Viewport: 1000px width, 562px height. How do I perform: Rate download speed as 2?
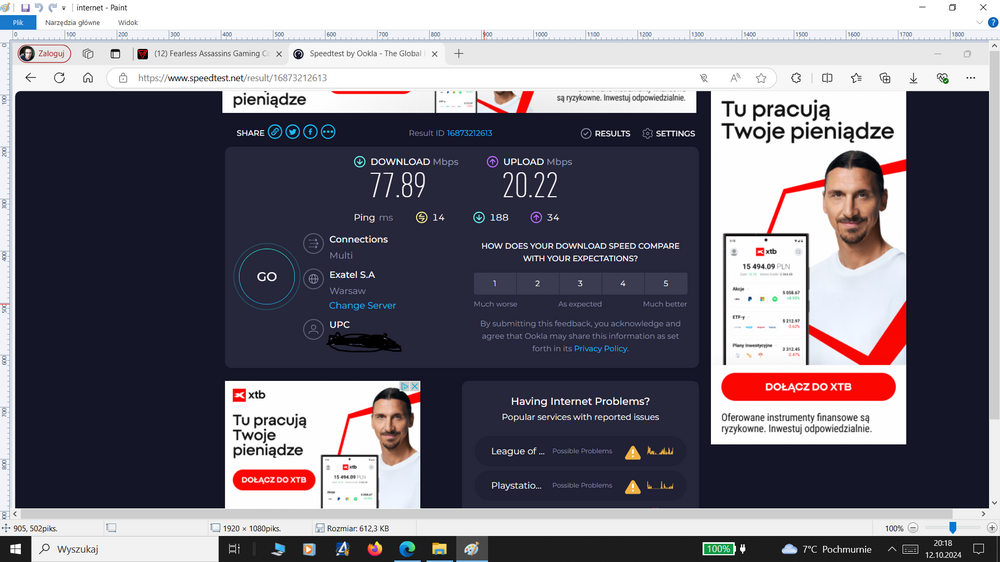pos(537,283)
